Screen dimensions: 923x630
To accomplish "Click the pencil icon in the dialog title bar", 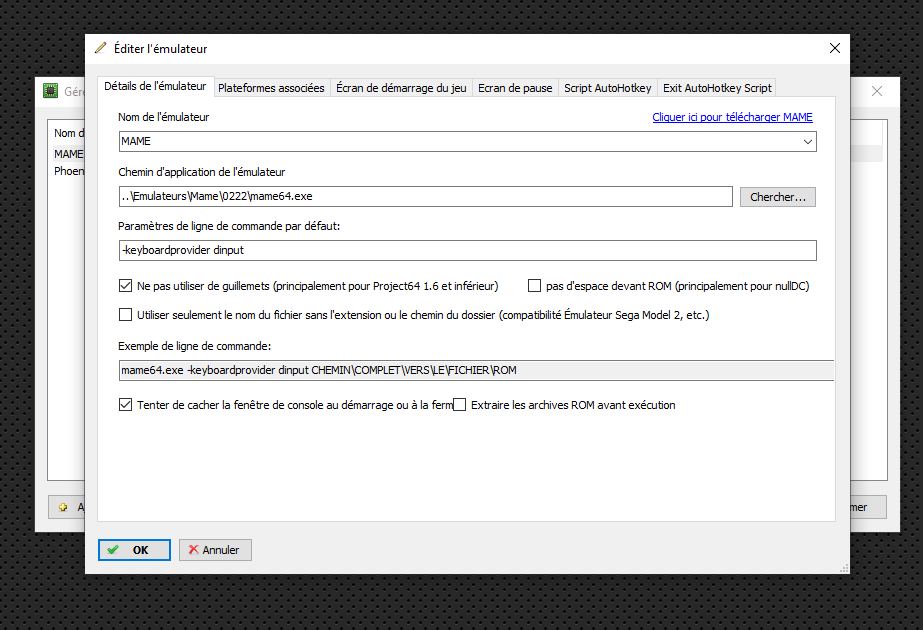I will point(101,48).
